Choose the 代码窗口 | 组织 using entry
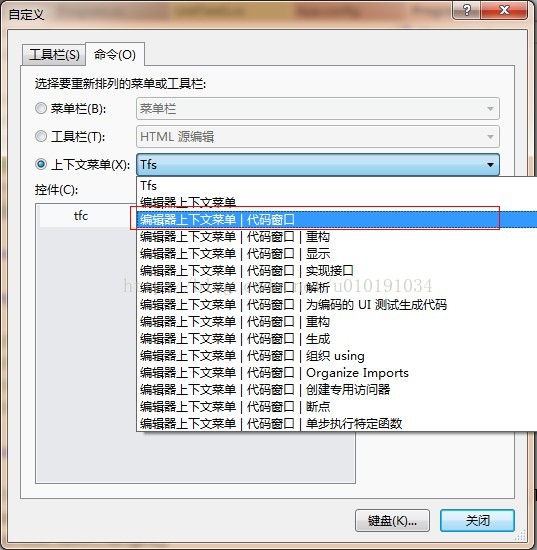This screenshot has height=550, width=537. pyautogui.click(x=337, y=356)
